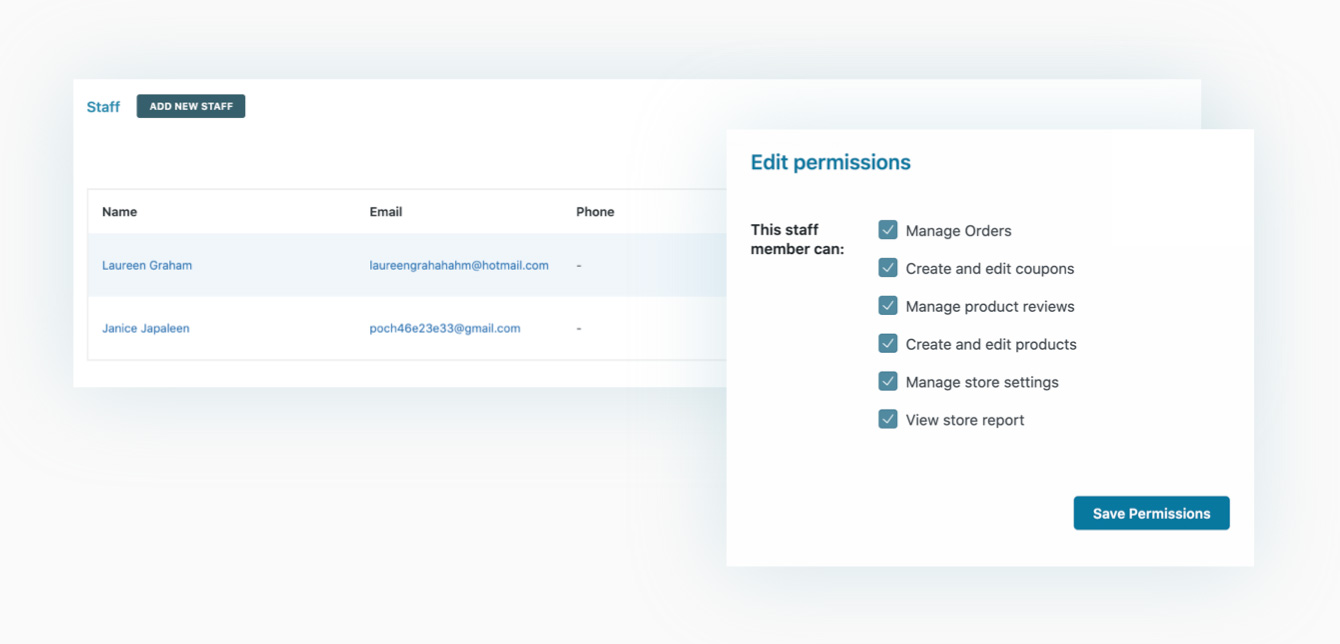The height and width of the screenshot is (644, 1340).
Task: Toggle Create and edit products checkbox
Action: click(888, 344)
